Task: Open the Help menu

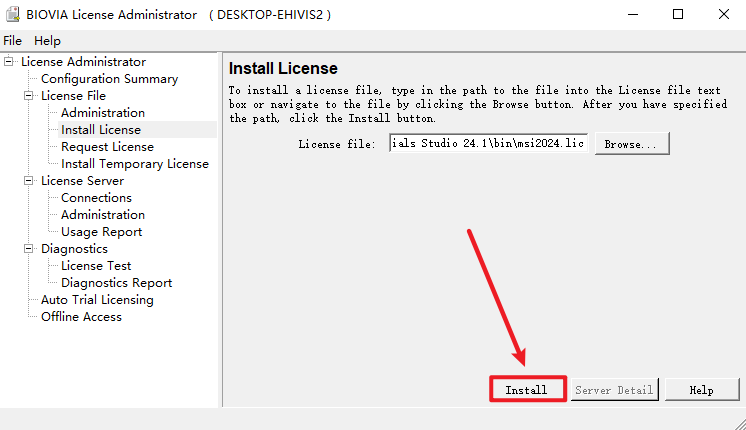Action: pos(47,41)
